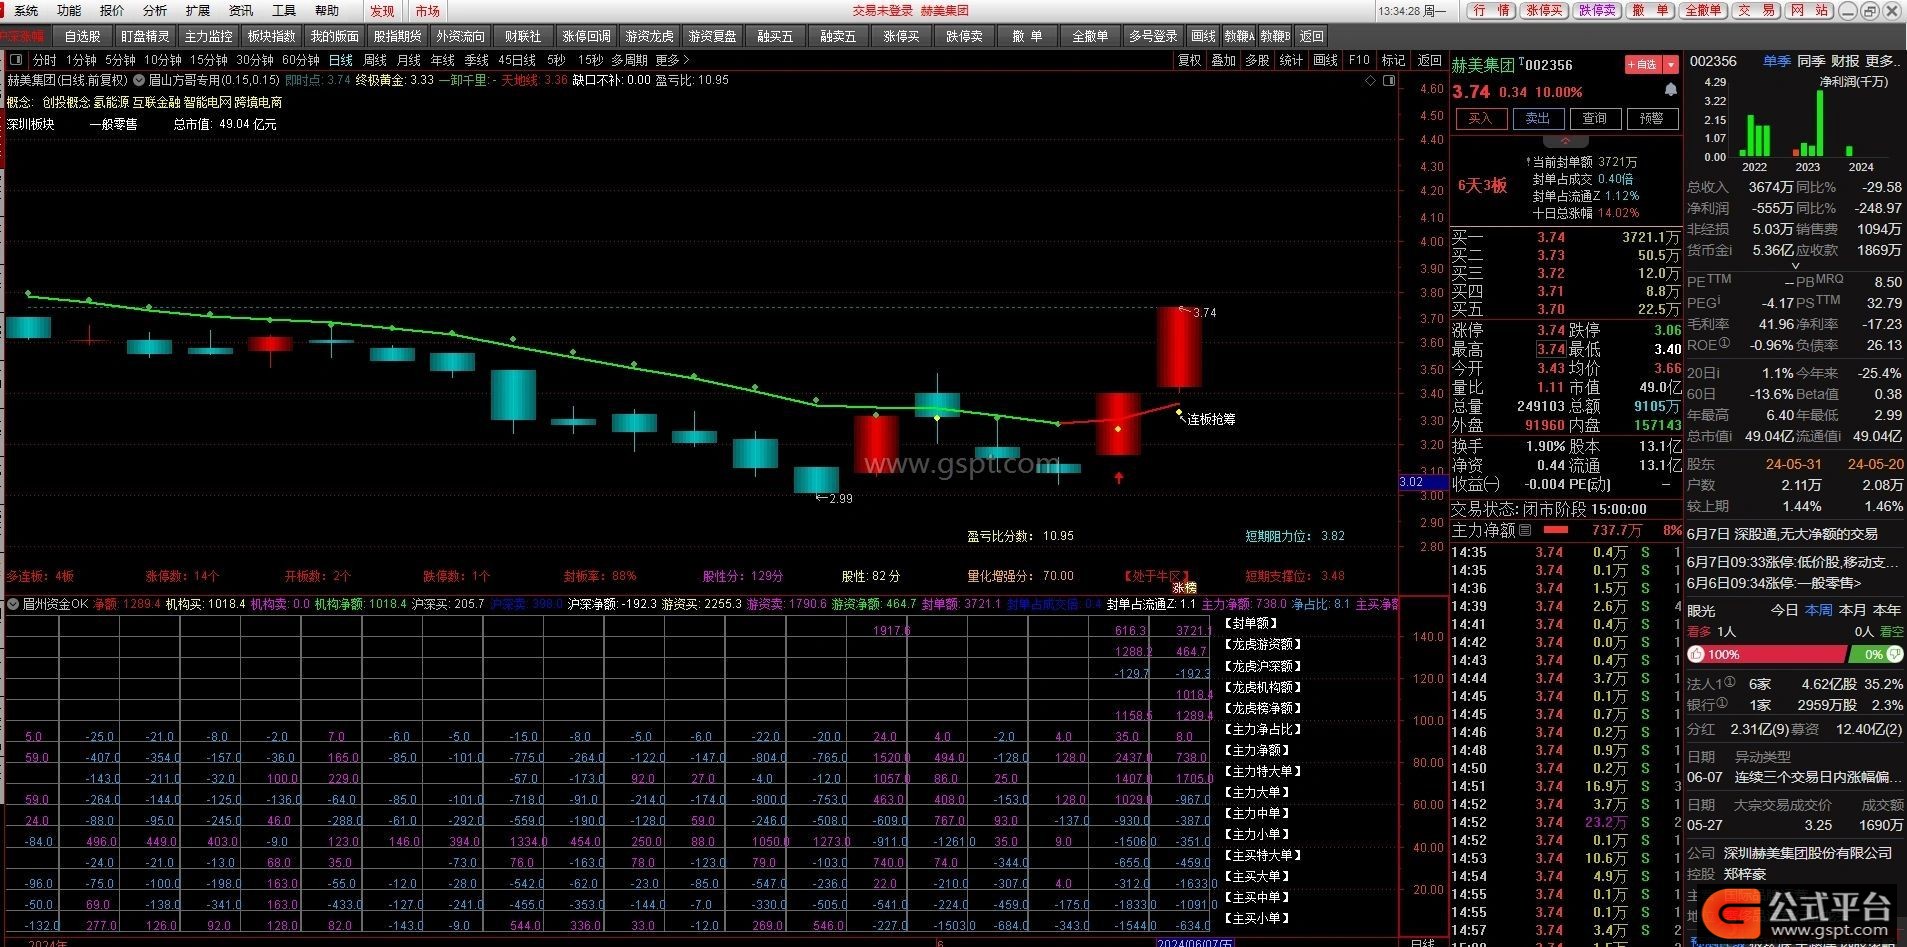Image resolution: width=1907 pixels, height=947 pixels.
Task: Select 同季 in the financial panel
Action: click(x=1811, y=61)
